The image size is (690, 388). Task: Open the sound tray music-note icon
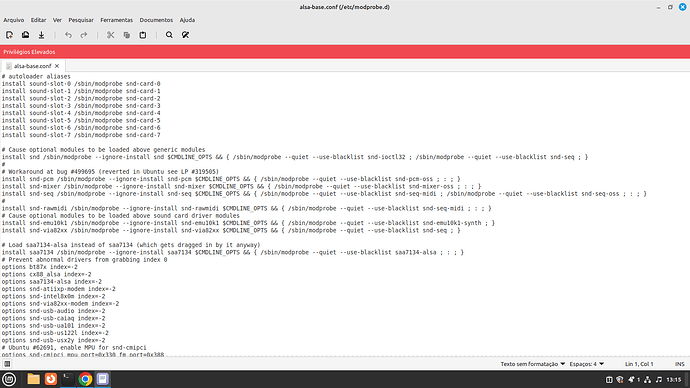tap(659, 379)
